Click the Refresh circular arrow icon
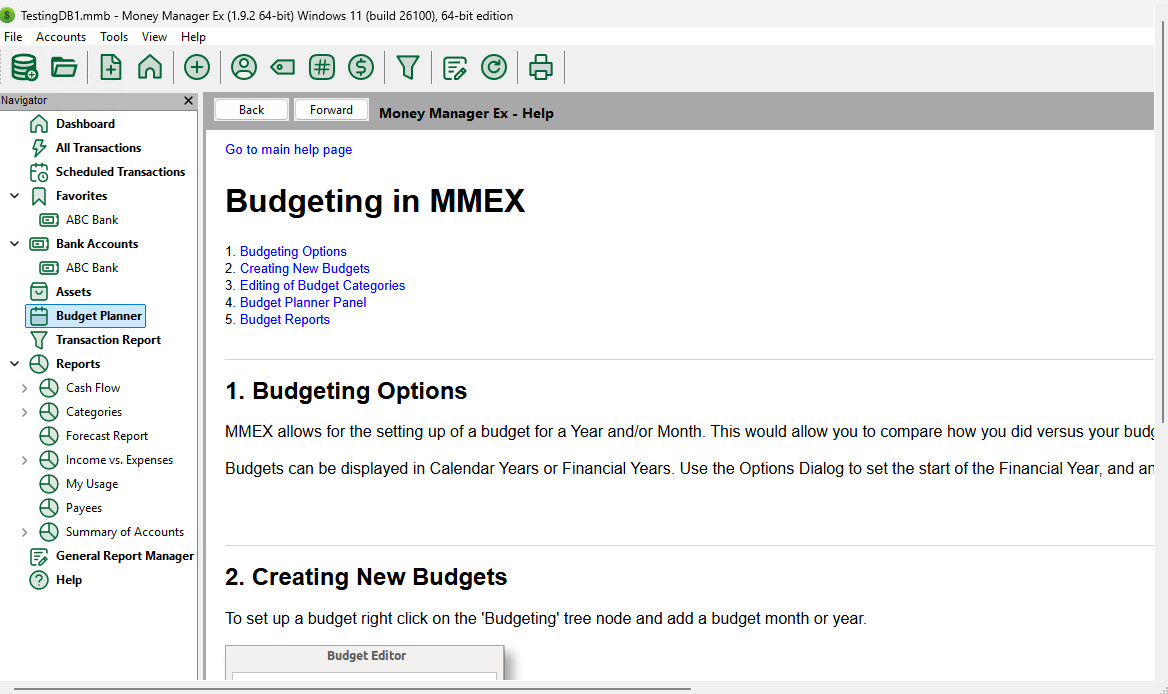1168x694 pixels. [x=494, y=67]
